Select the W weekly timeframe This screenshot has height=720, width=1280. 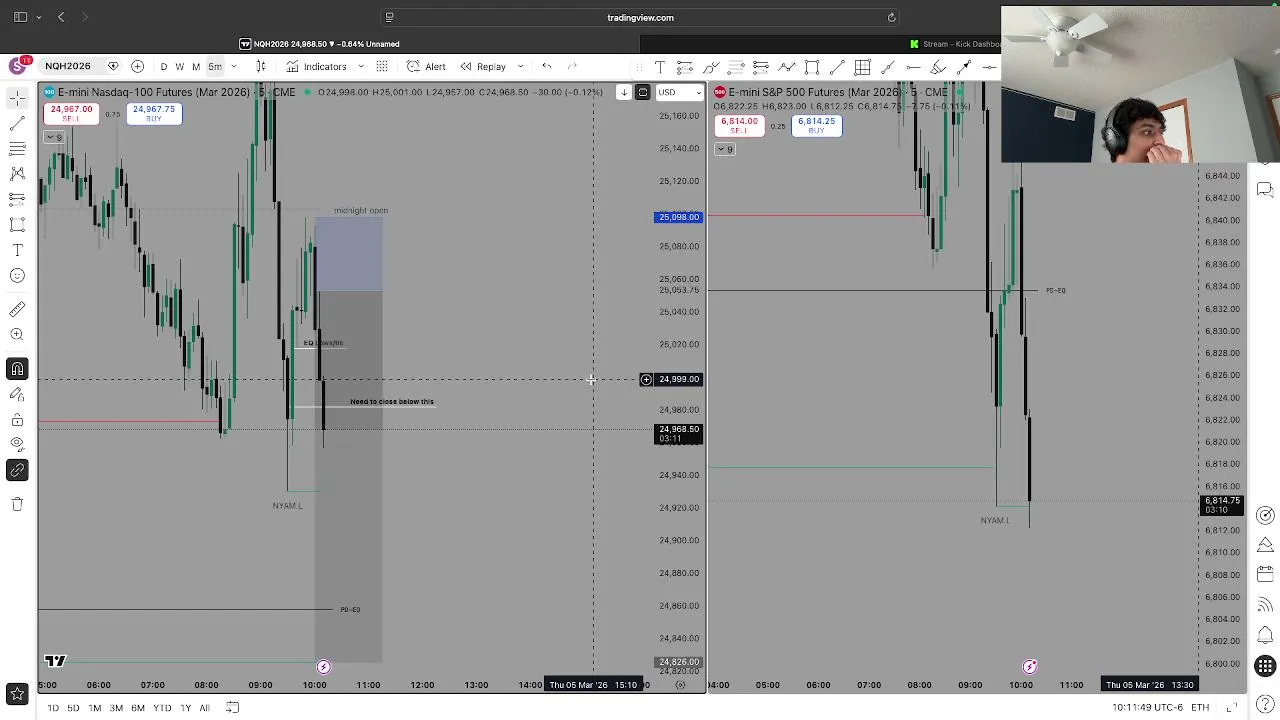click(180, 66)
